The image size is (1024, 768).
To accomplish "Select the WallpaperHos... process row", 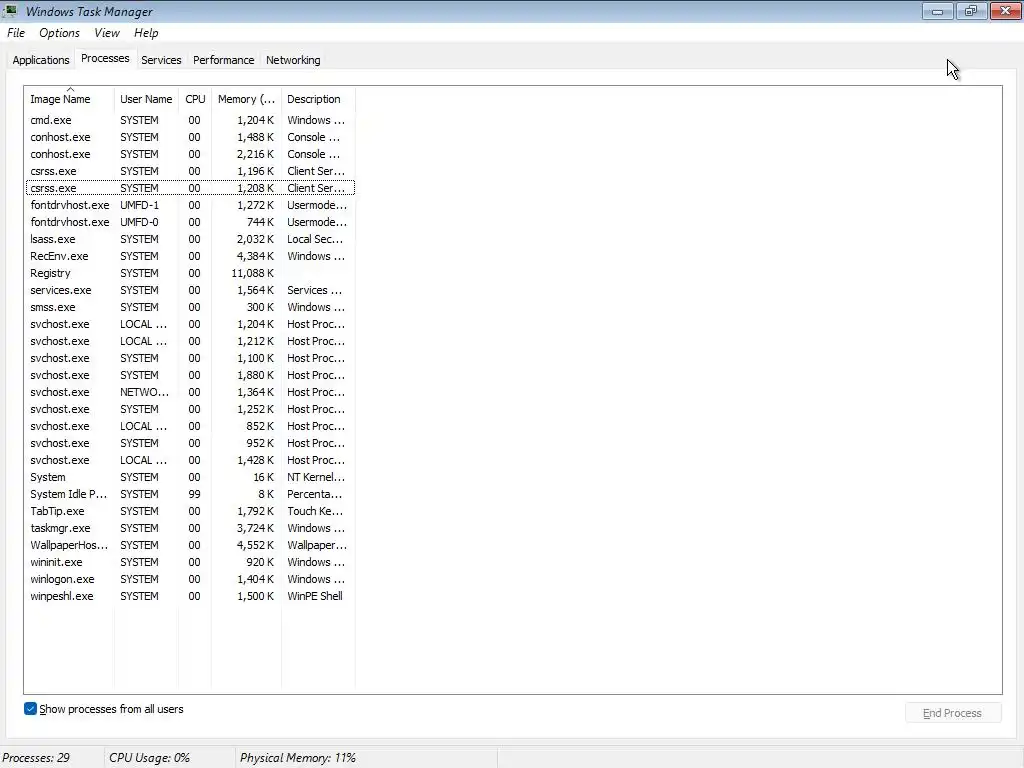I will [x=190, y=545].
